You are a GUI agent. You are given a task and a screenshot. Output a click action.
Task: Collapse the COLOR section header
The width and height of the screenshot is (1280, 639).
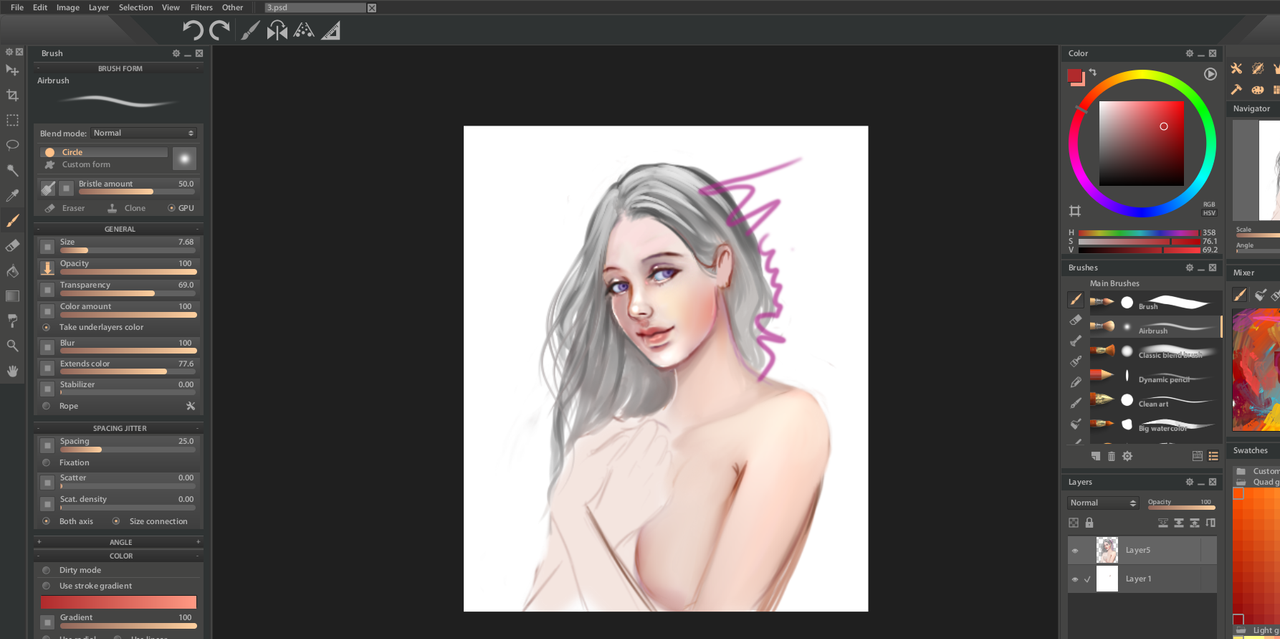(120, 556)
